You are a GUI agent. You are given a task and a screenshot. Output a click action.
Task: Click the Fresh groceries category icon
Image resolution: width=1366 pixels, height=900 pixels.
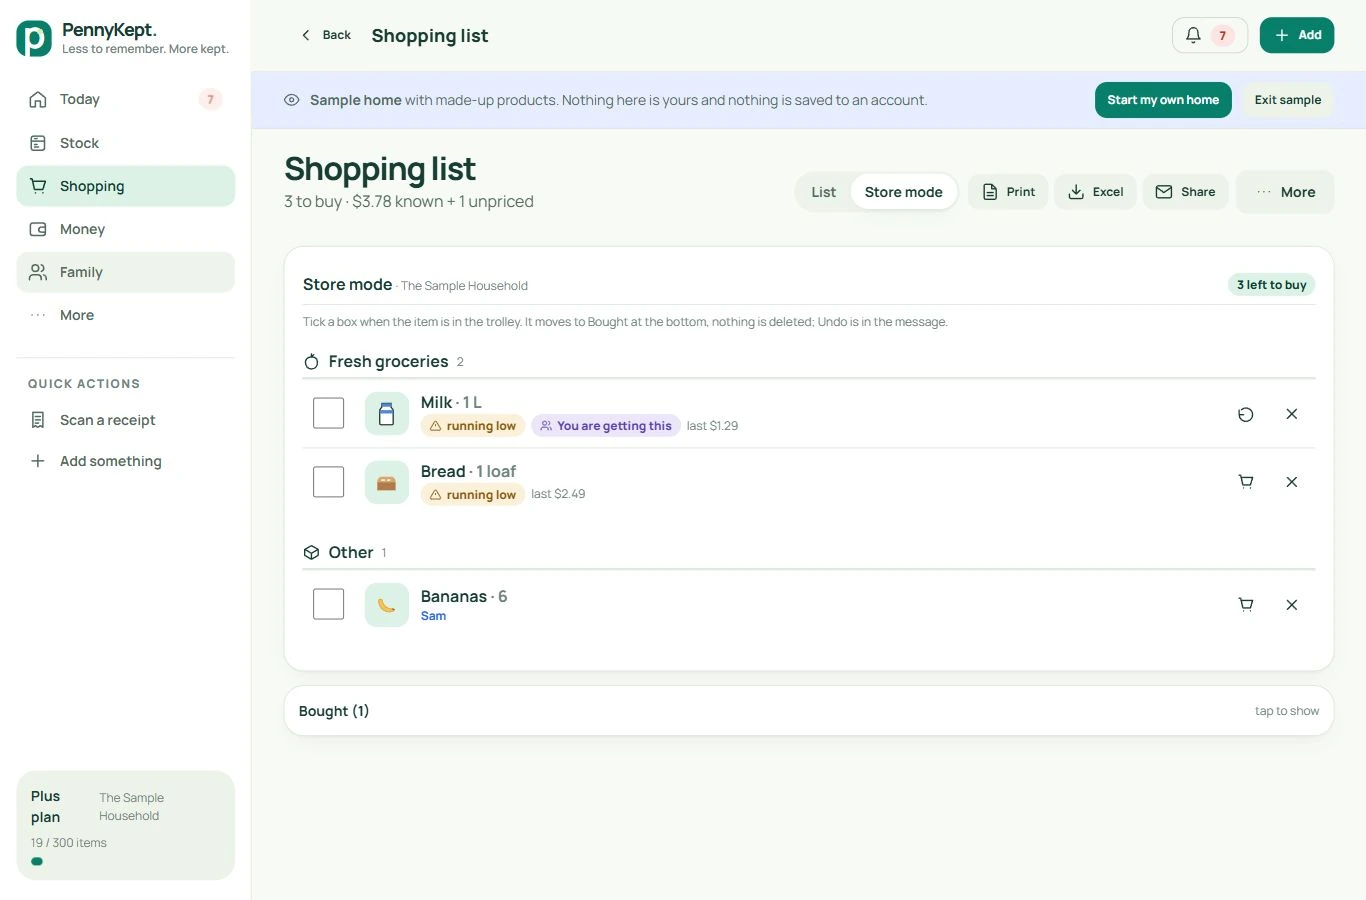[x=312, y=362]
